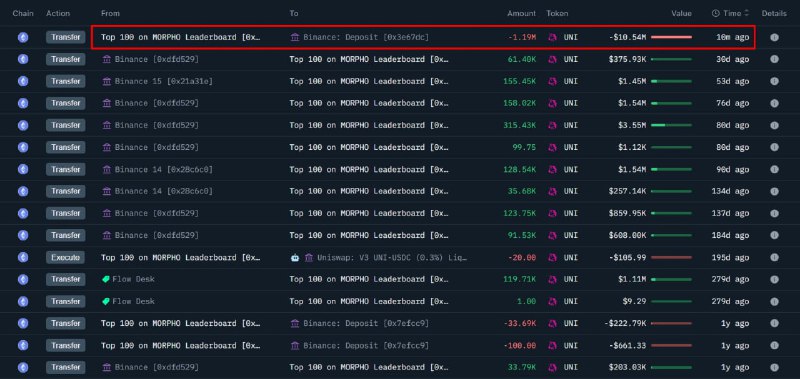Click red value bar in -$10.54M row
Screen dimensions: 800x379
[x=671, y=37]
